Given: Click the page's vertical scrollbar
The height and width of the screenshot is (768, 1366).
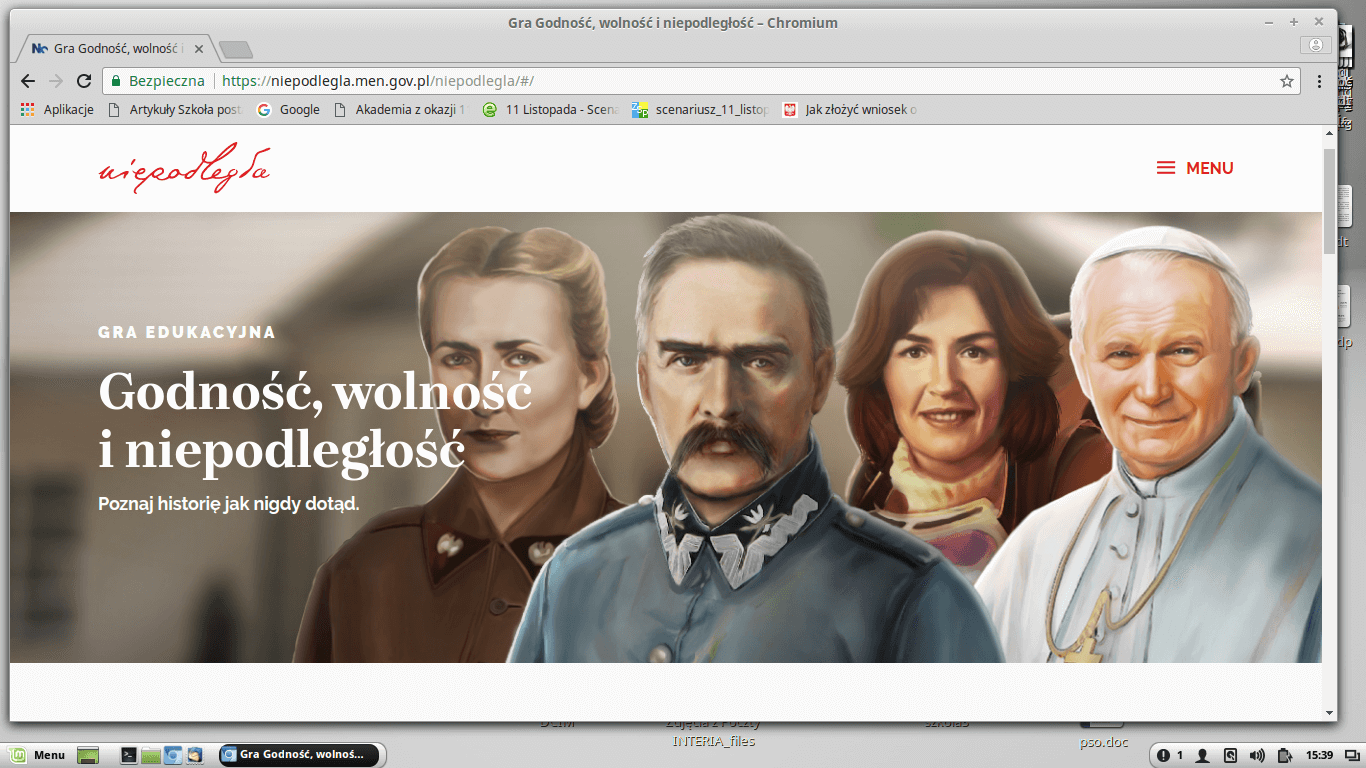Looking at the screenshot, I should point(1329,200).
